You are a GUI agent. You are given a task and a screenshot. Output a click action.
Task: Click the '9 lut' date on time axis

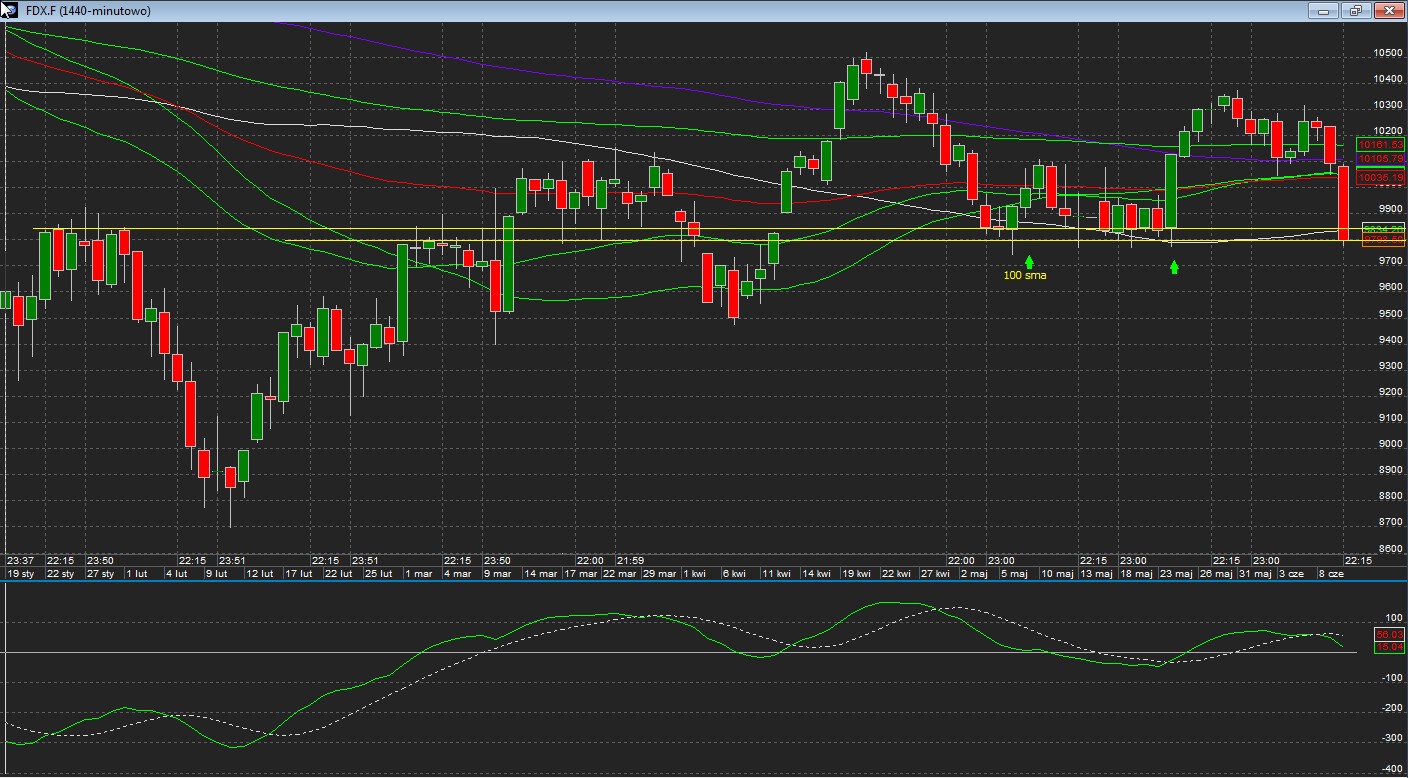[216, 574]
